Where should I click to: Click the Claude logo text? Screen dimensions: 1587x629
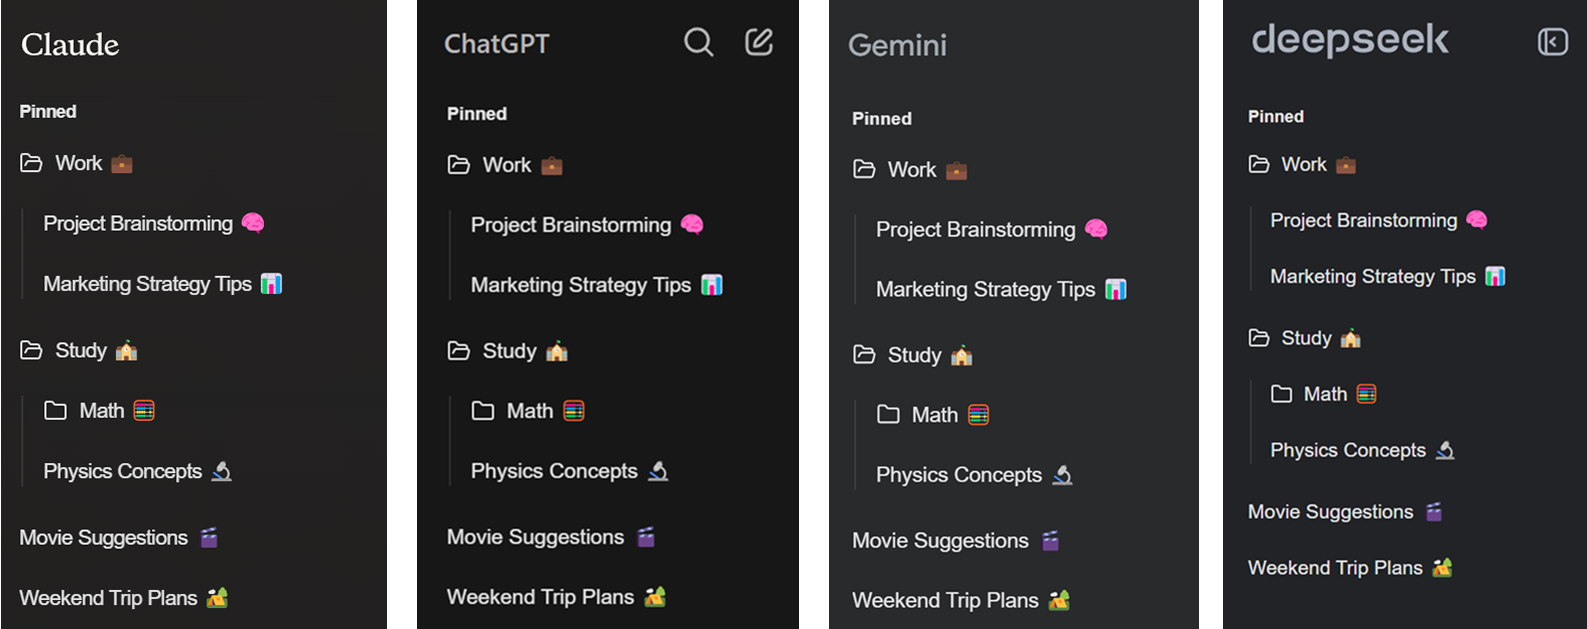70,45
